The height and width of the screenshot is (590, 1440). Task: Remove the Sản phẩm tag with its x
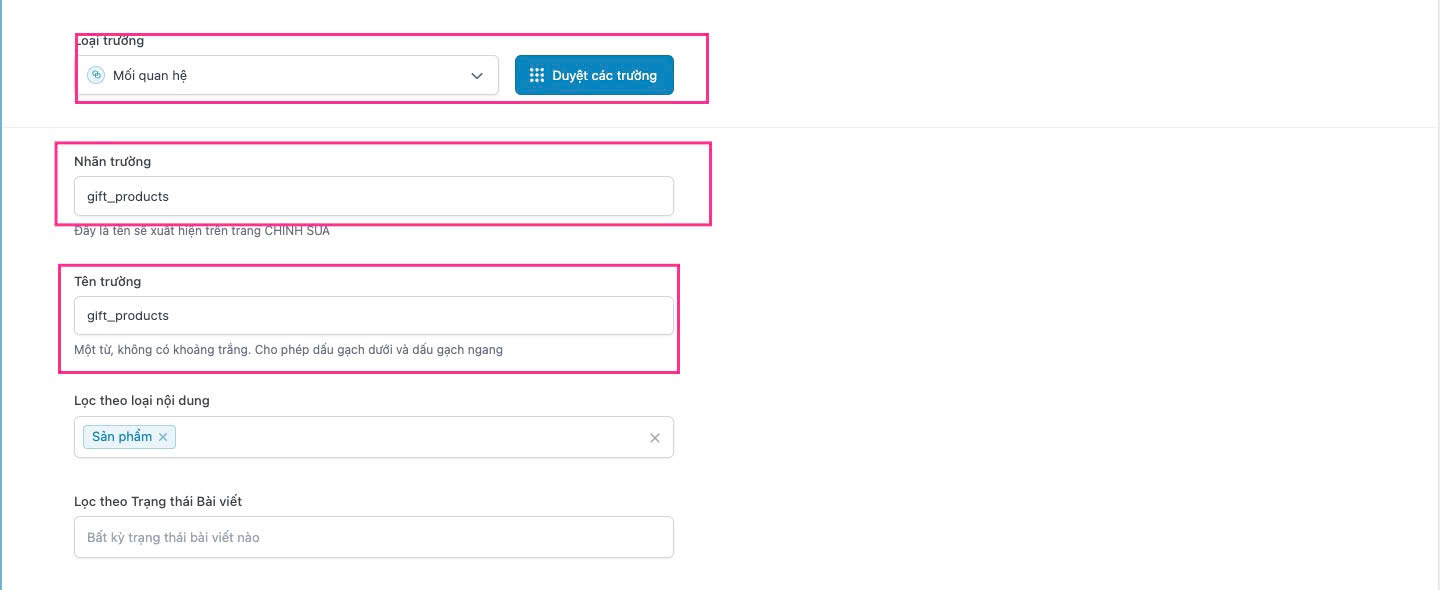163,437
